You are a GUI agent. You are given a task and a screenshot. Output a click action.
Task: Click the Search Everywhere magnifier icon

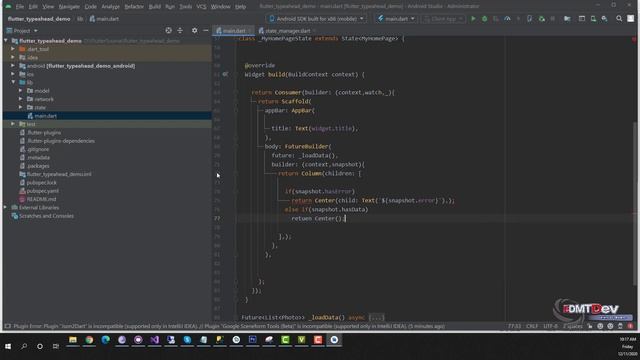point(619,19)
